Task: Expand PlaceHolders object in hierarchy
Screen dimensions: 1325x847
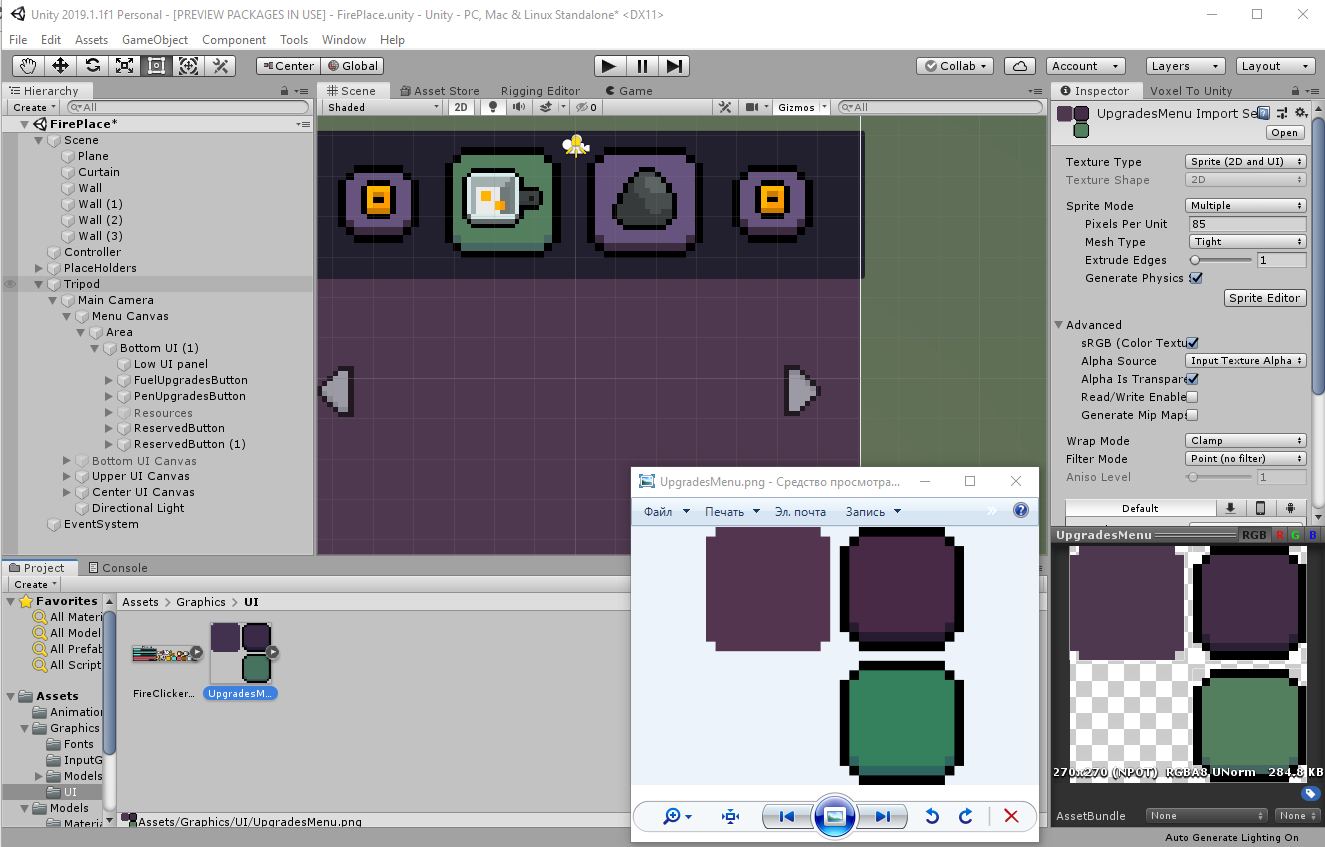Action: pos(39,268)
